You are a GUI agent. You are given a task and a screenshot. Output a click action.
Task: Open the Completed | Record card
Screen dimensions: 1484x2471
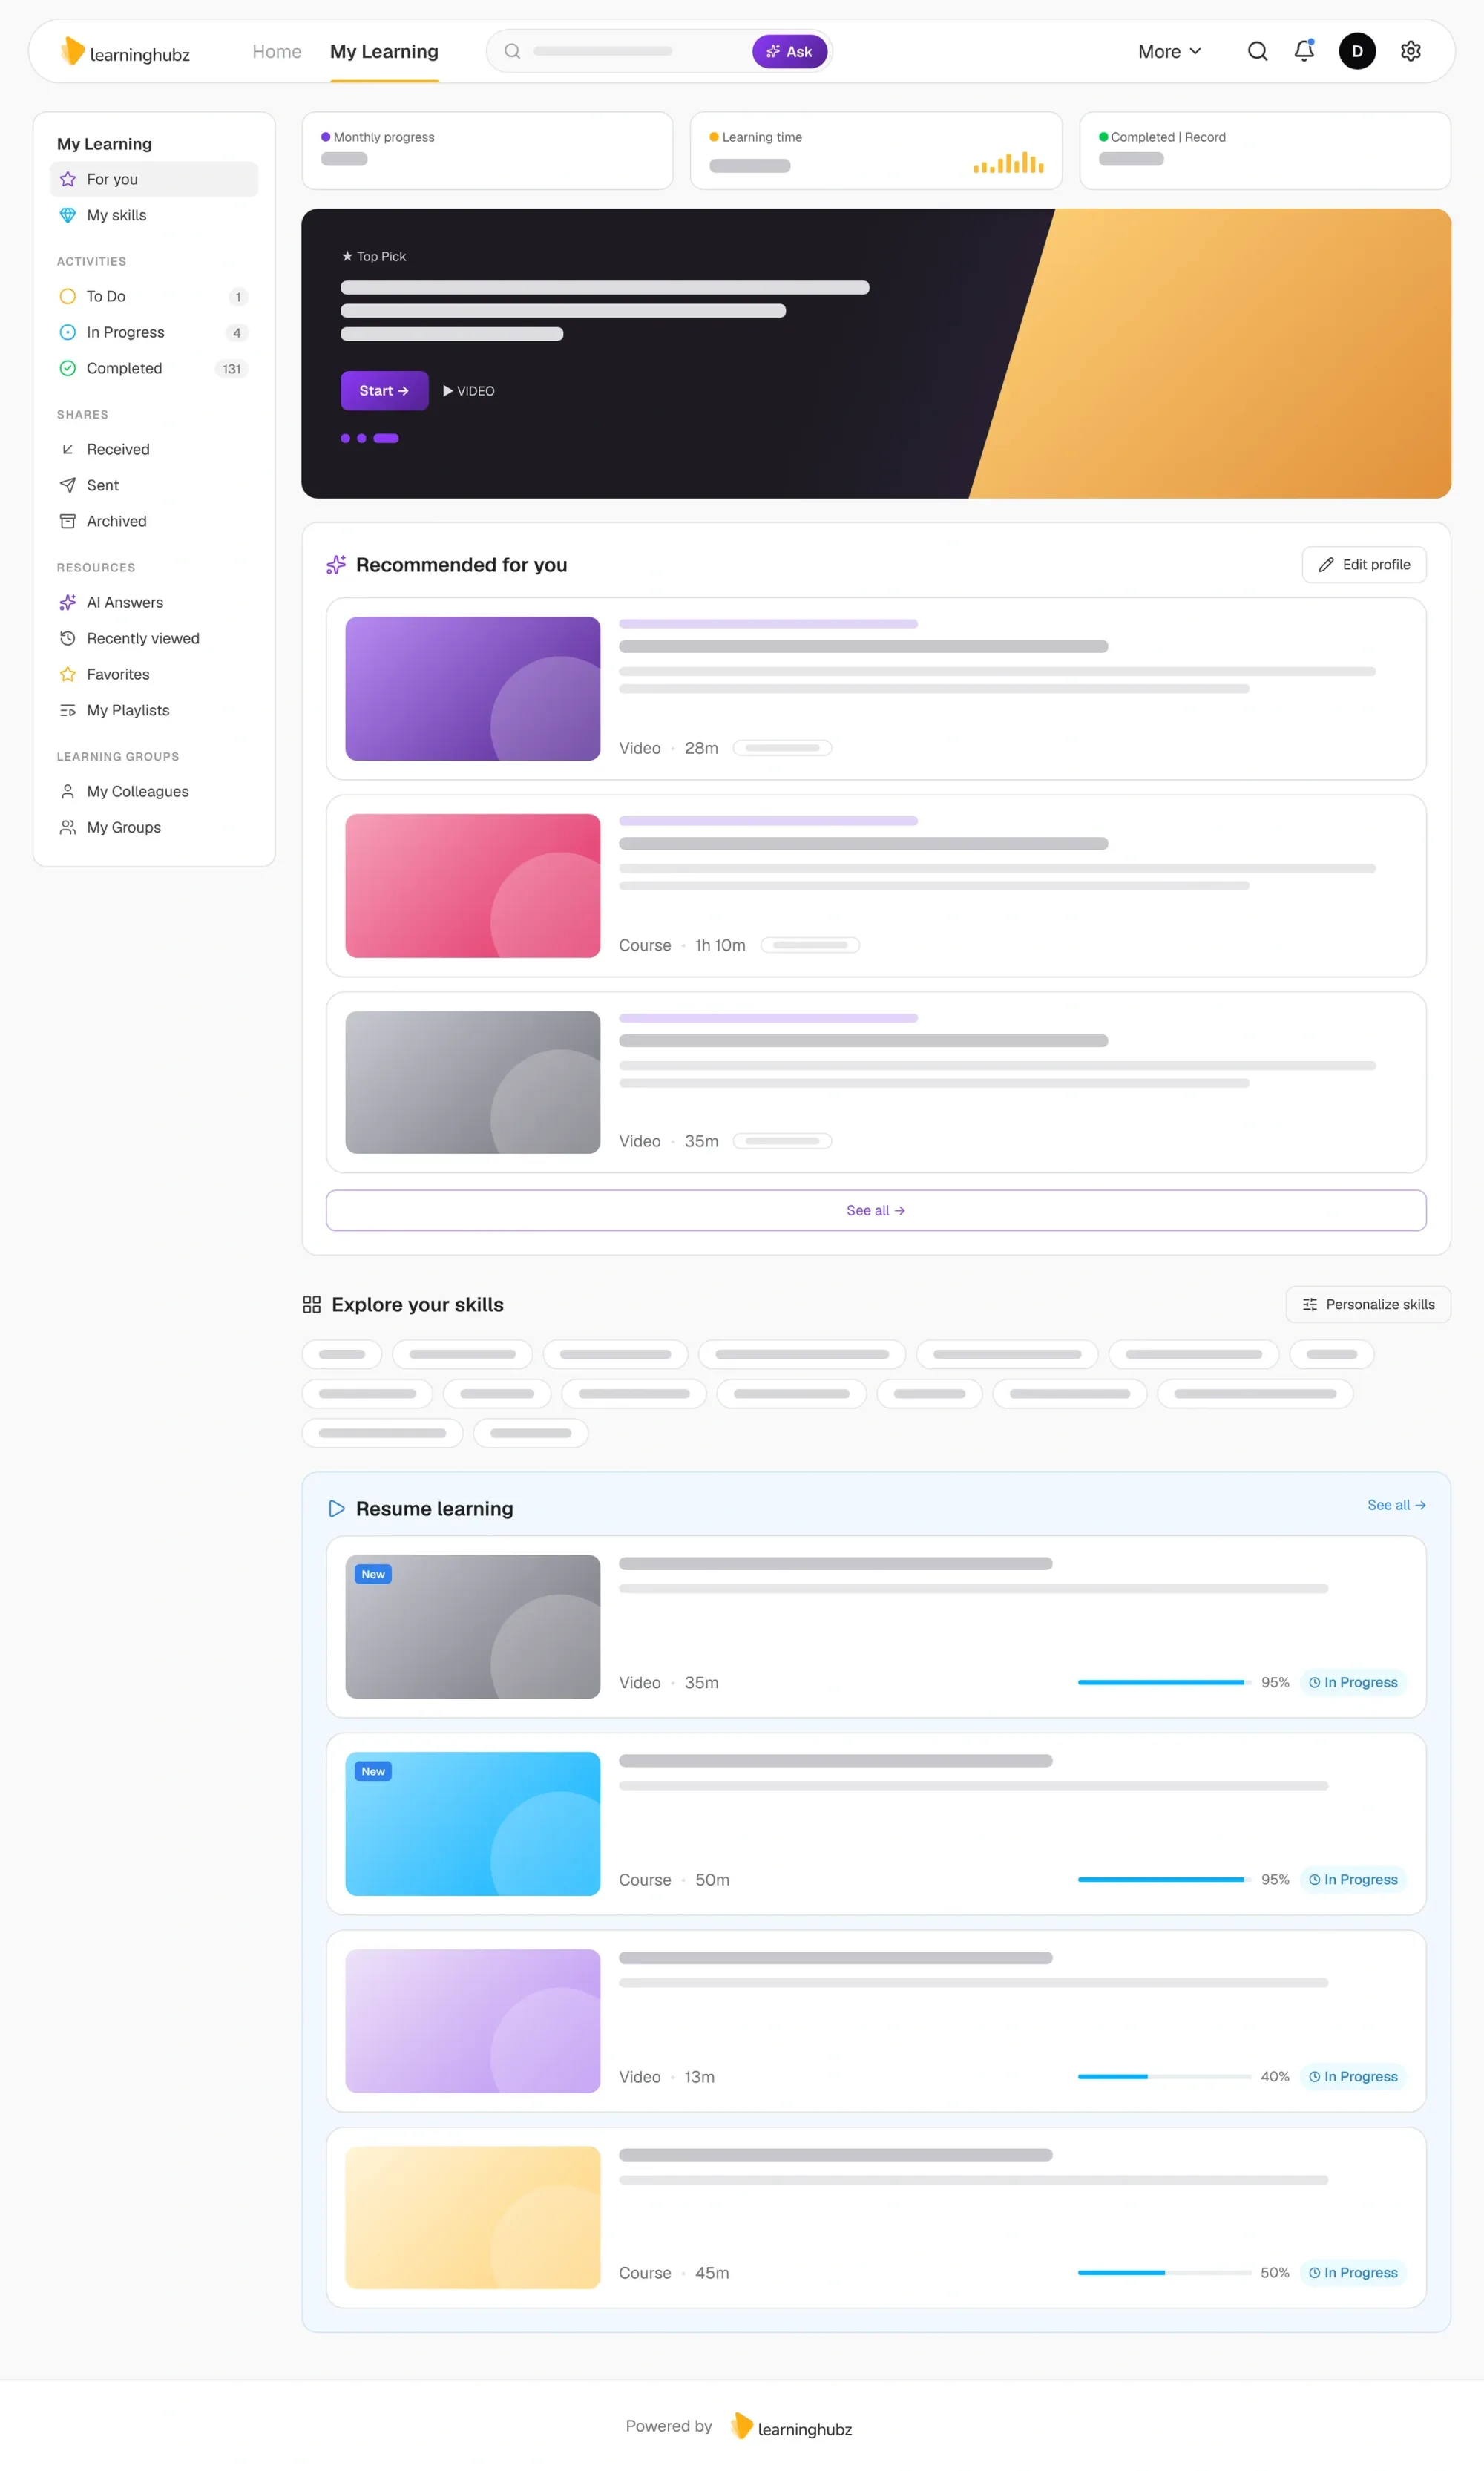point(1264,150)
